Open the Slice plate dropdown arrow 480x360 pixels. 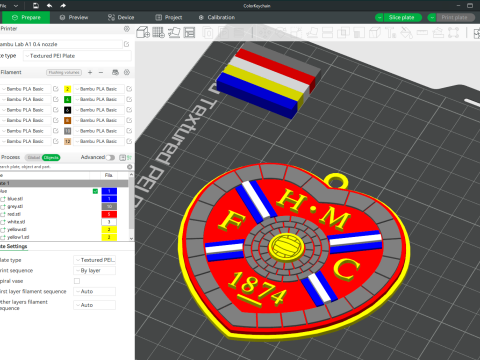(x=379, y=17)
